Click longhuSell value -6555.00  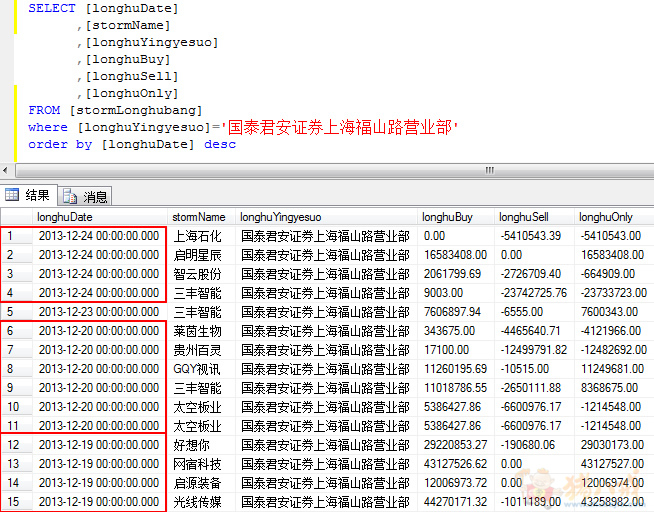tap(521, 312)
